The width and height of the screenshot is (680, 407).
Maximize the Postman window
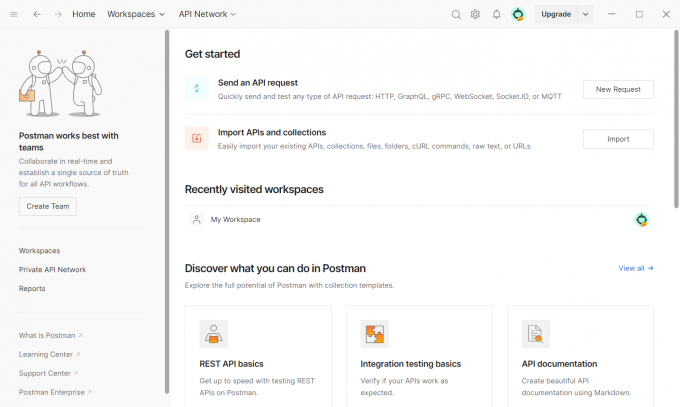coord(639,14)
